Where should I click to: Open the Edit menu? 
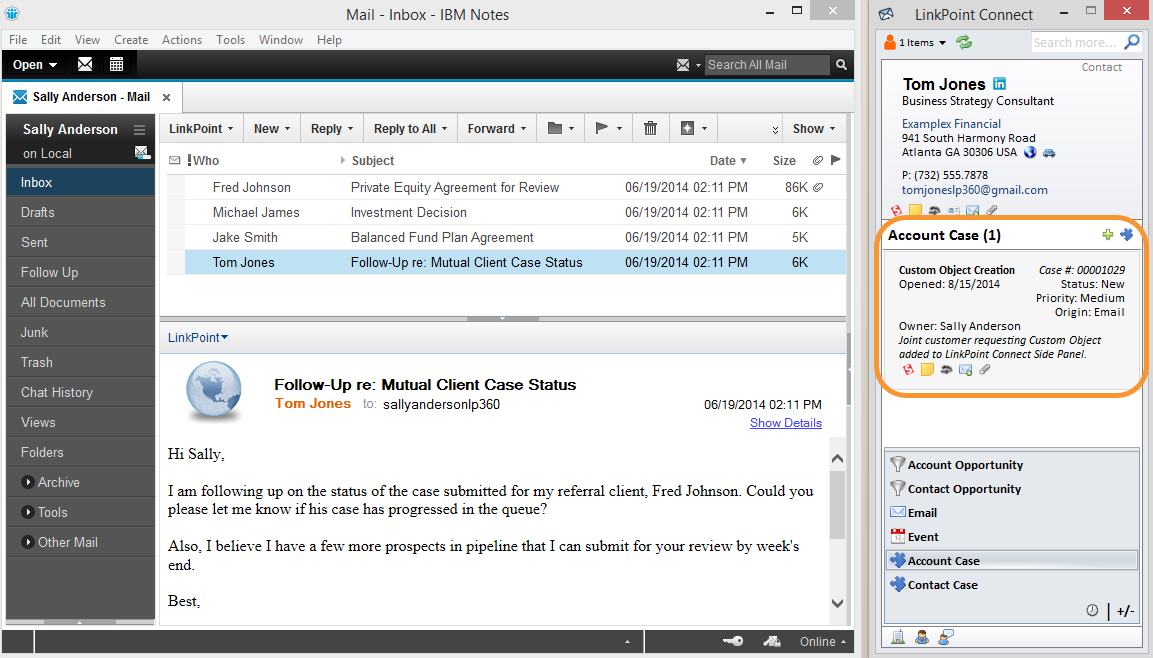click(x=51, y=40)
